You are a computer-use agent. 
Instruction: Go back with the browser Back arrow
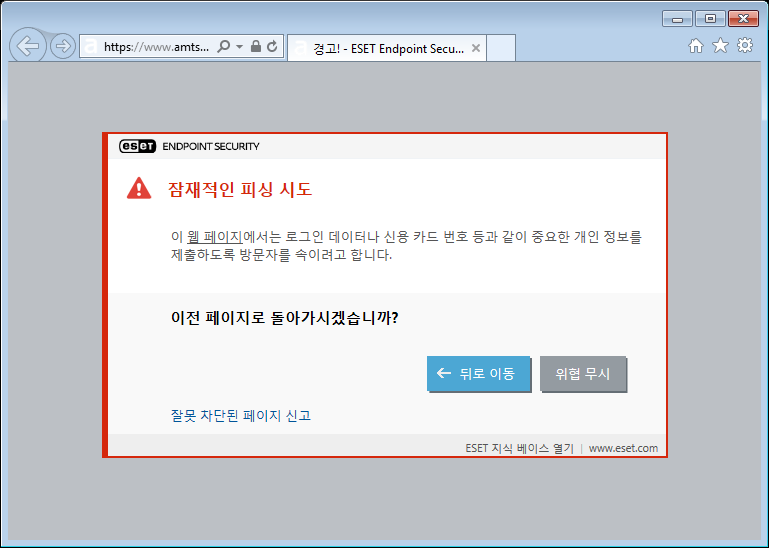click(x=28, y=46)
